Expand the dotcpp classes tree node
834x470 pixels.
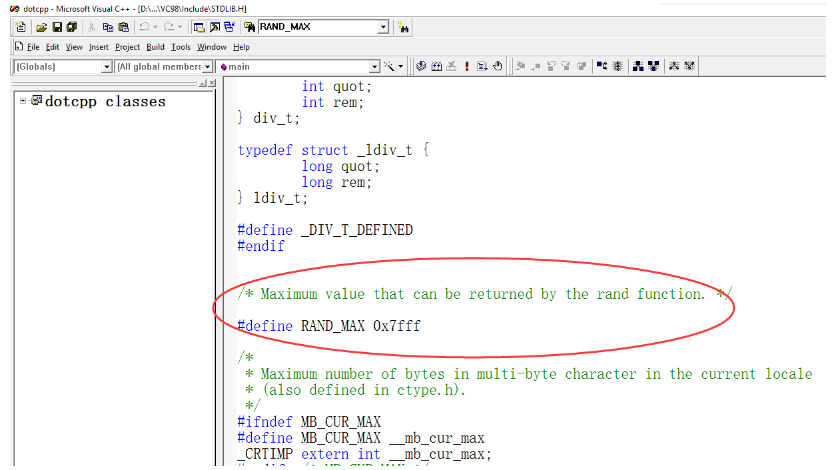click(23, 100)
